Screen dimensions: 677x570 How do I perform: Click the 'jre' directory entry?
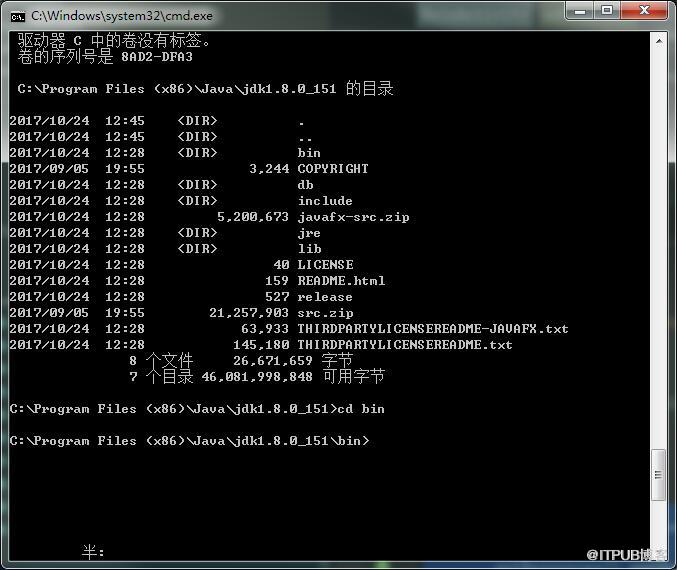click(x=309, y=233)
